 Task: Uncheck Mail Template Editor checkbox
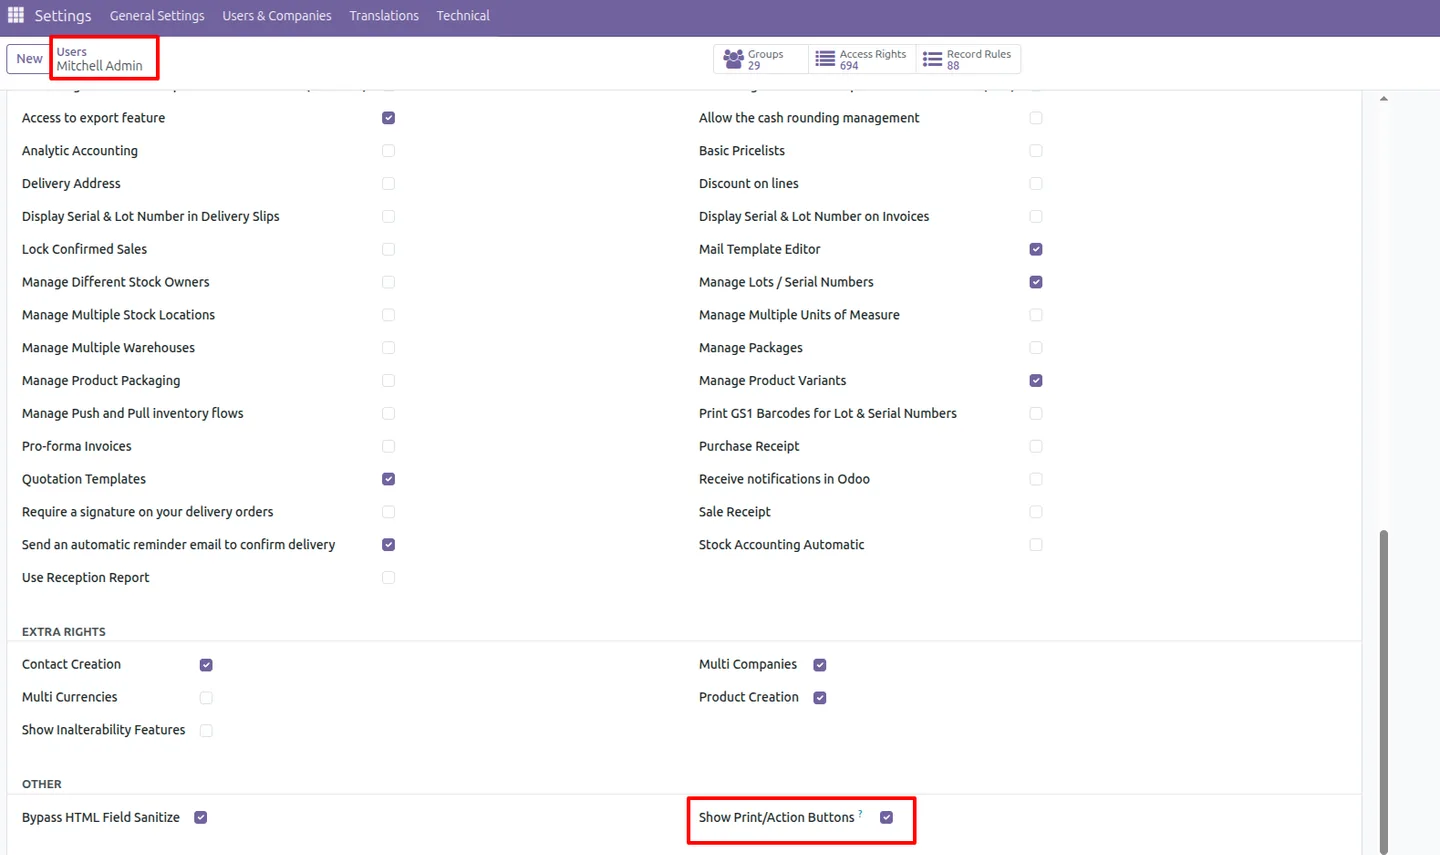point(1036,250)
